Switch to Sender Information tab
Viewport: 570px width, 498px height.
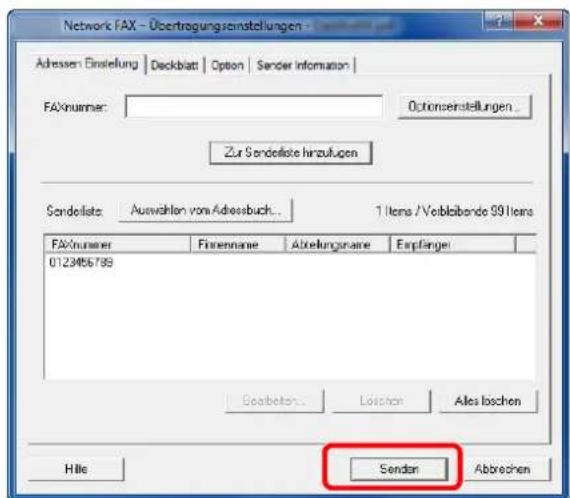[302, 65]
